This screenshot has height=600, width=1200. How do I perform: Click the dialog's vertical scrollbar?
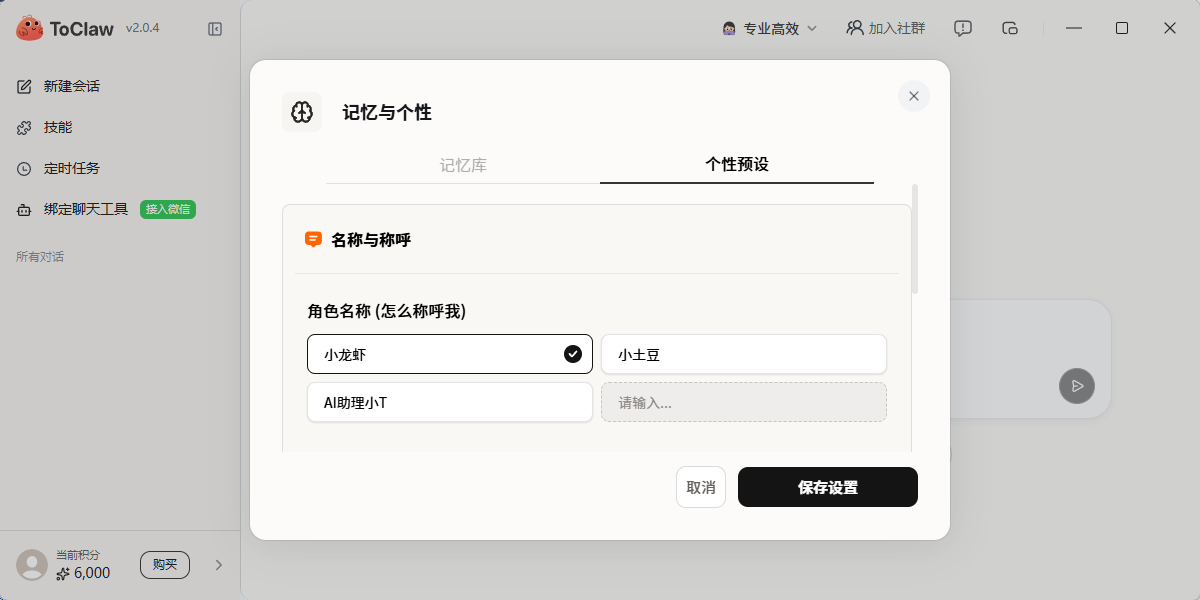pyautogui.click(x=915, y=240)
